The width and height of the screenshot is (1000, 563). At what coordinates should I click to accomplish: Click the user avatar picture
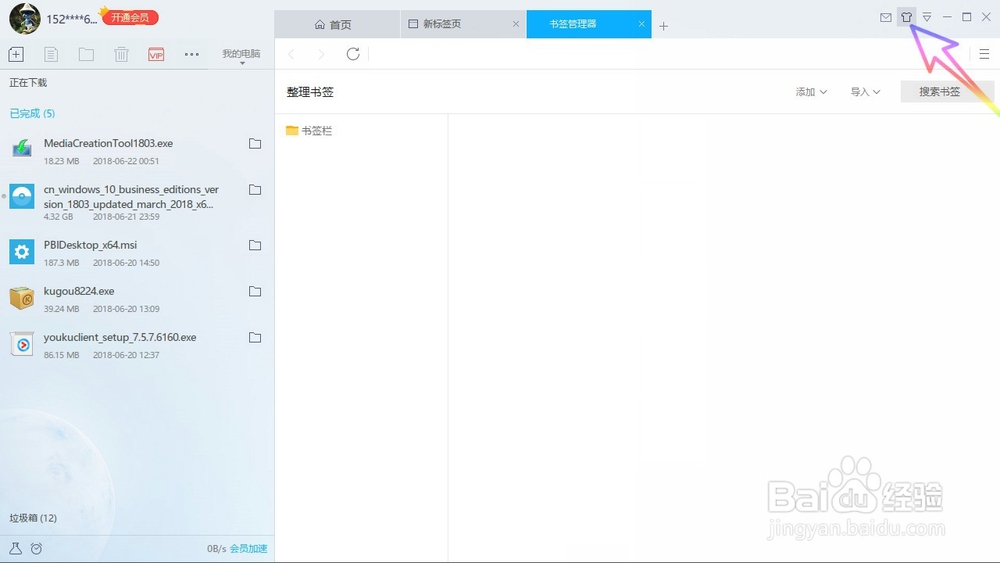[x=25, y=18]
